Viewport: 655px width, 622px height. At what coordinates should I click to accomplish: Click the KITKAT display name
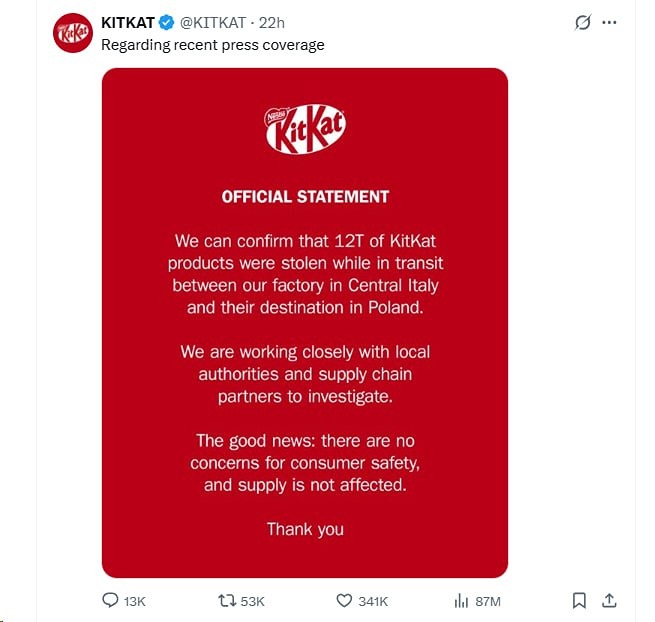(128, 22)
